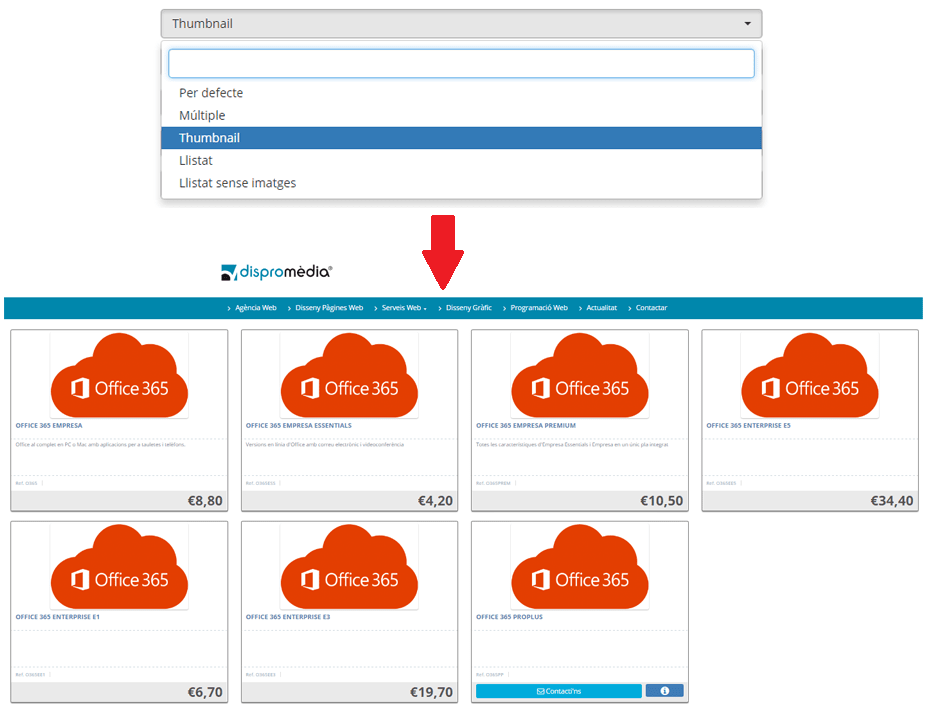927x726 pixels.
Task: Open the Office 365 Empresa Premium image
Action: 580,375
